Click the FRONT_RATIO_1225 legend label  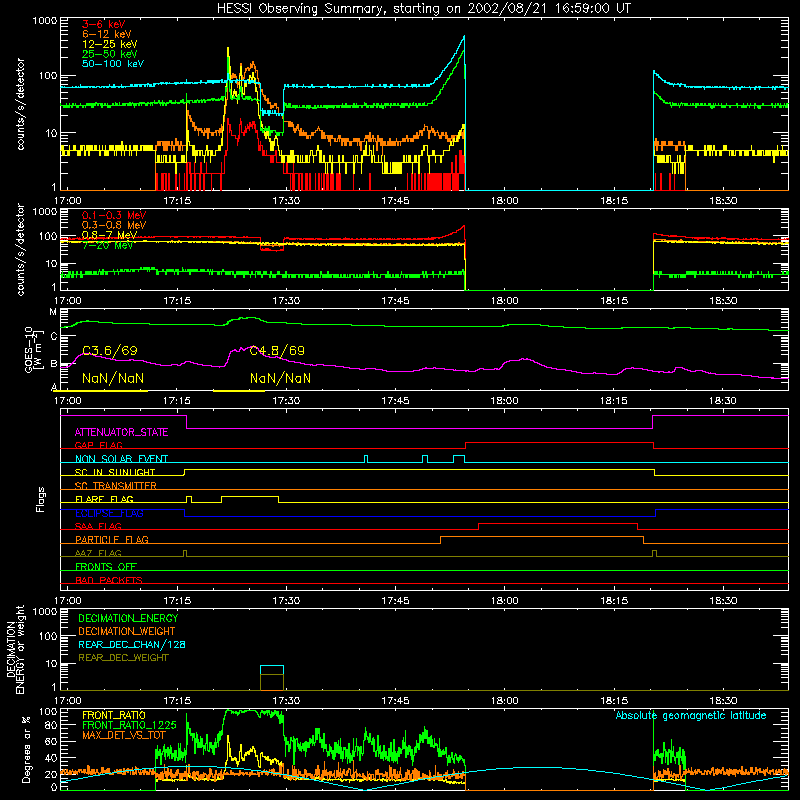pyautogui.click(x=129, y=725)
